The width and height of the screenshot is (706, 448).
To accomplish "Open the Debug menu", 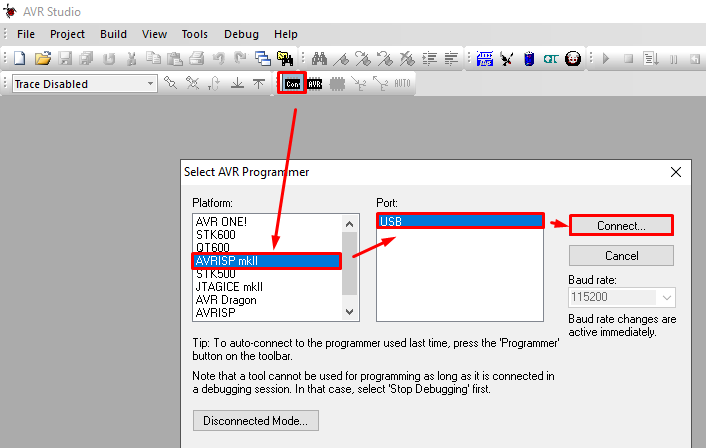I will click(241, 34).
